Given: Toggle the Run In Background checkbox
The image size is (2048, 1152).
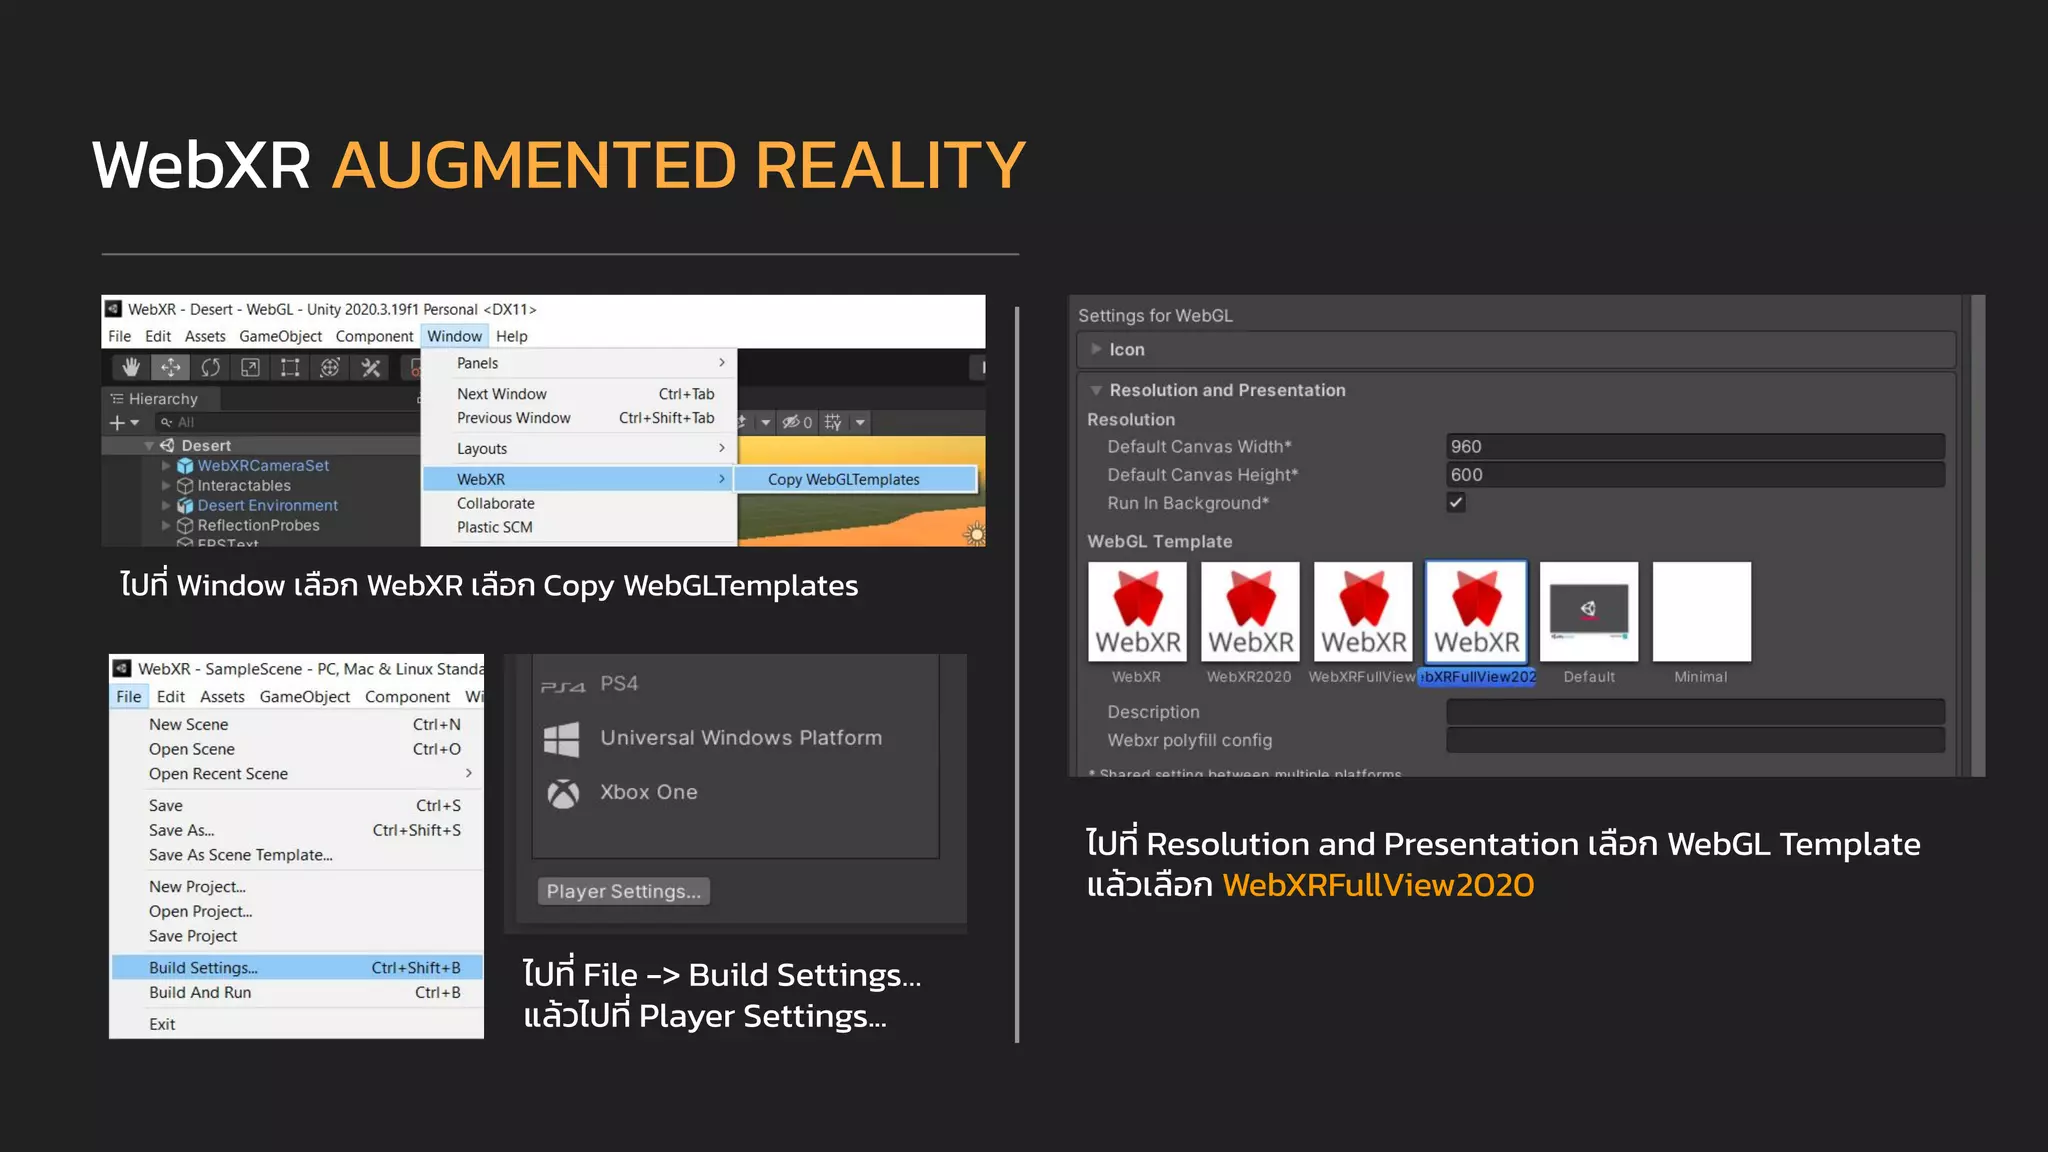Looking at the screenshot, I should [1456, 503].
